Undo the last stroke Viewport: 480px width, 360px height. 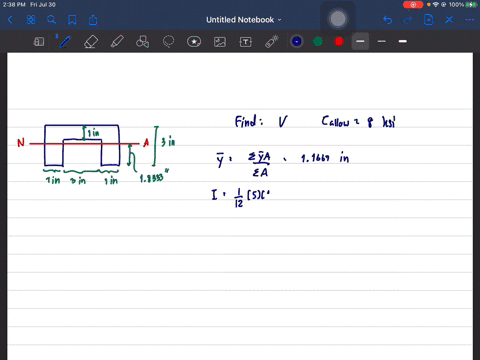pos(387,20)
